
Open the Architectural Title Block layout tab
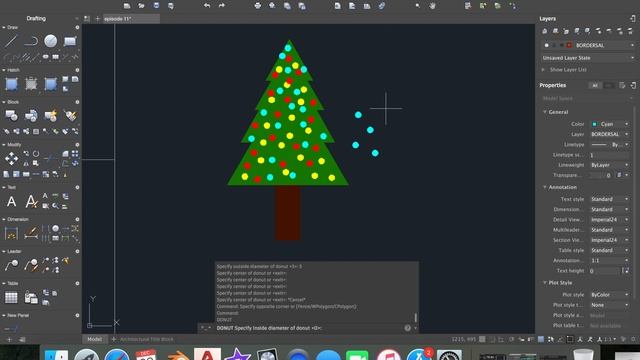(x=147, y=339)
